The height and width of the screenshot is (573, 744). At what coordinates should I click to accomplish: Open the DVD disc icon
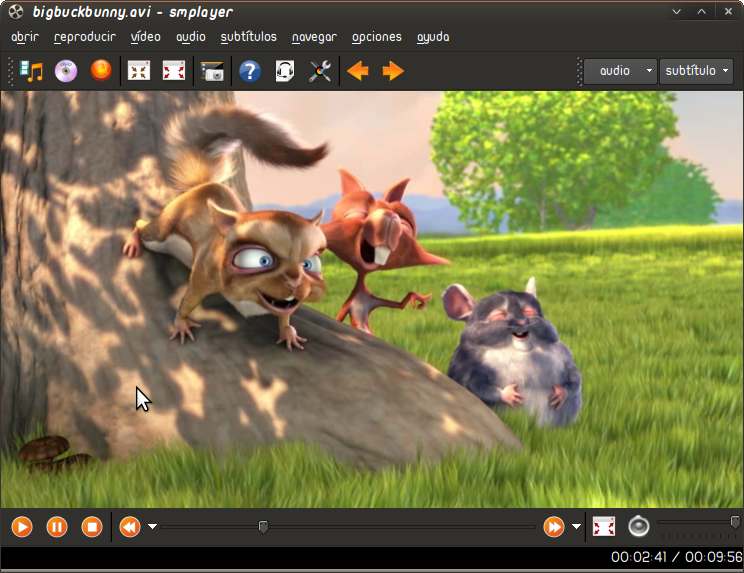point(66,71)
